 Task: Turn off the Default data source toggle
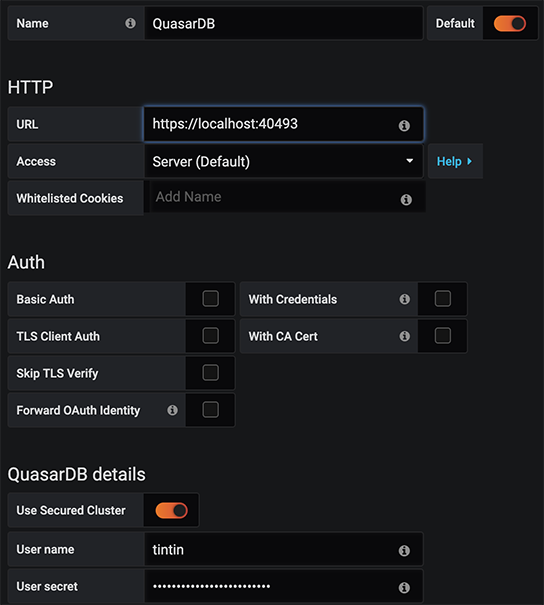[x=510, y=24]
